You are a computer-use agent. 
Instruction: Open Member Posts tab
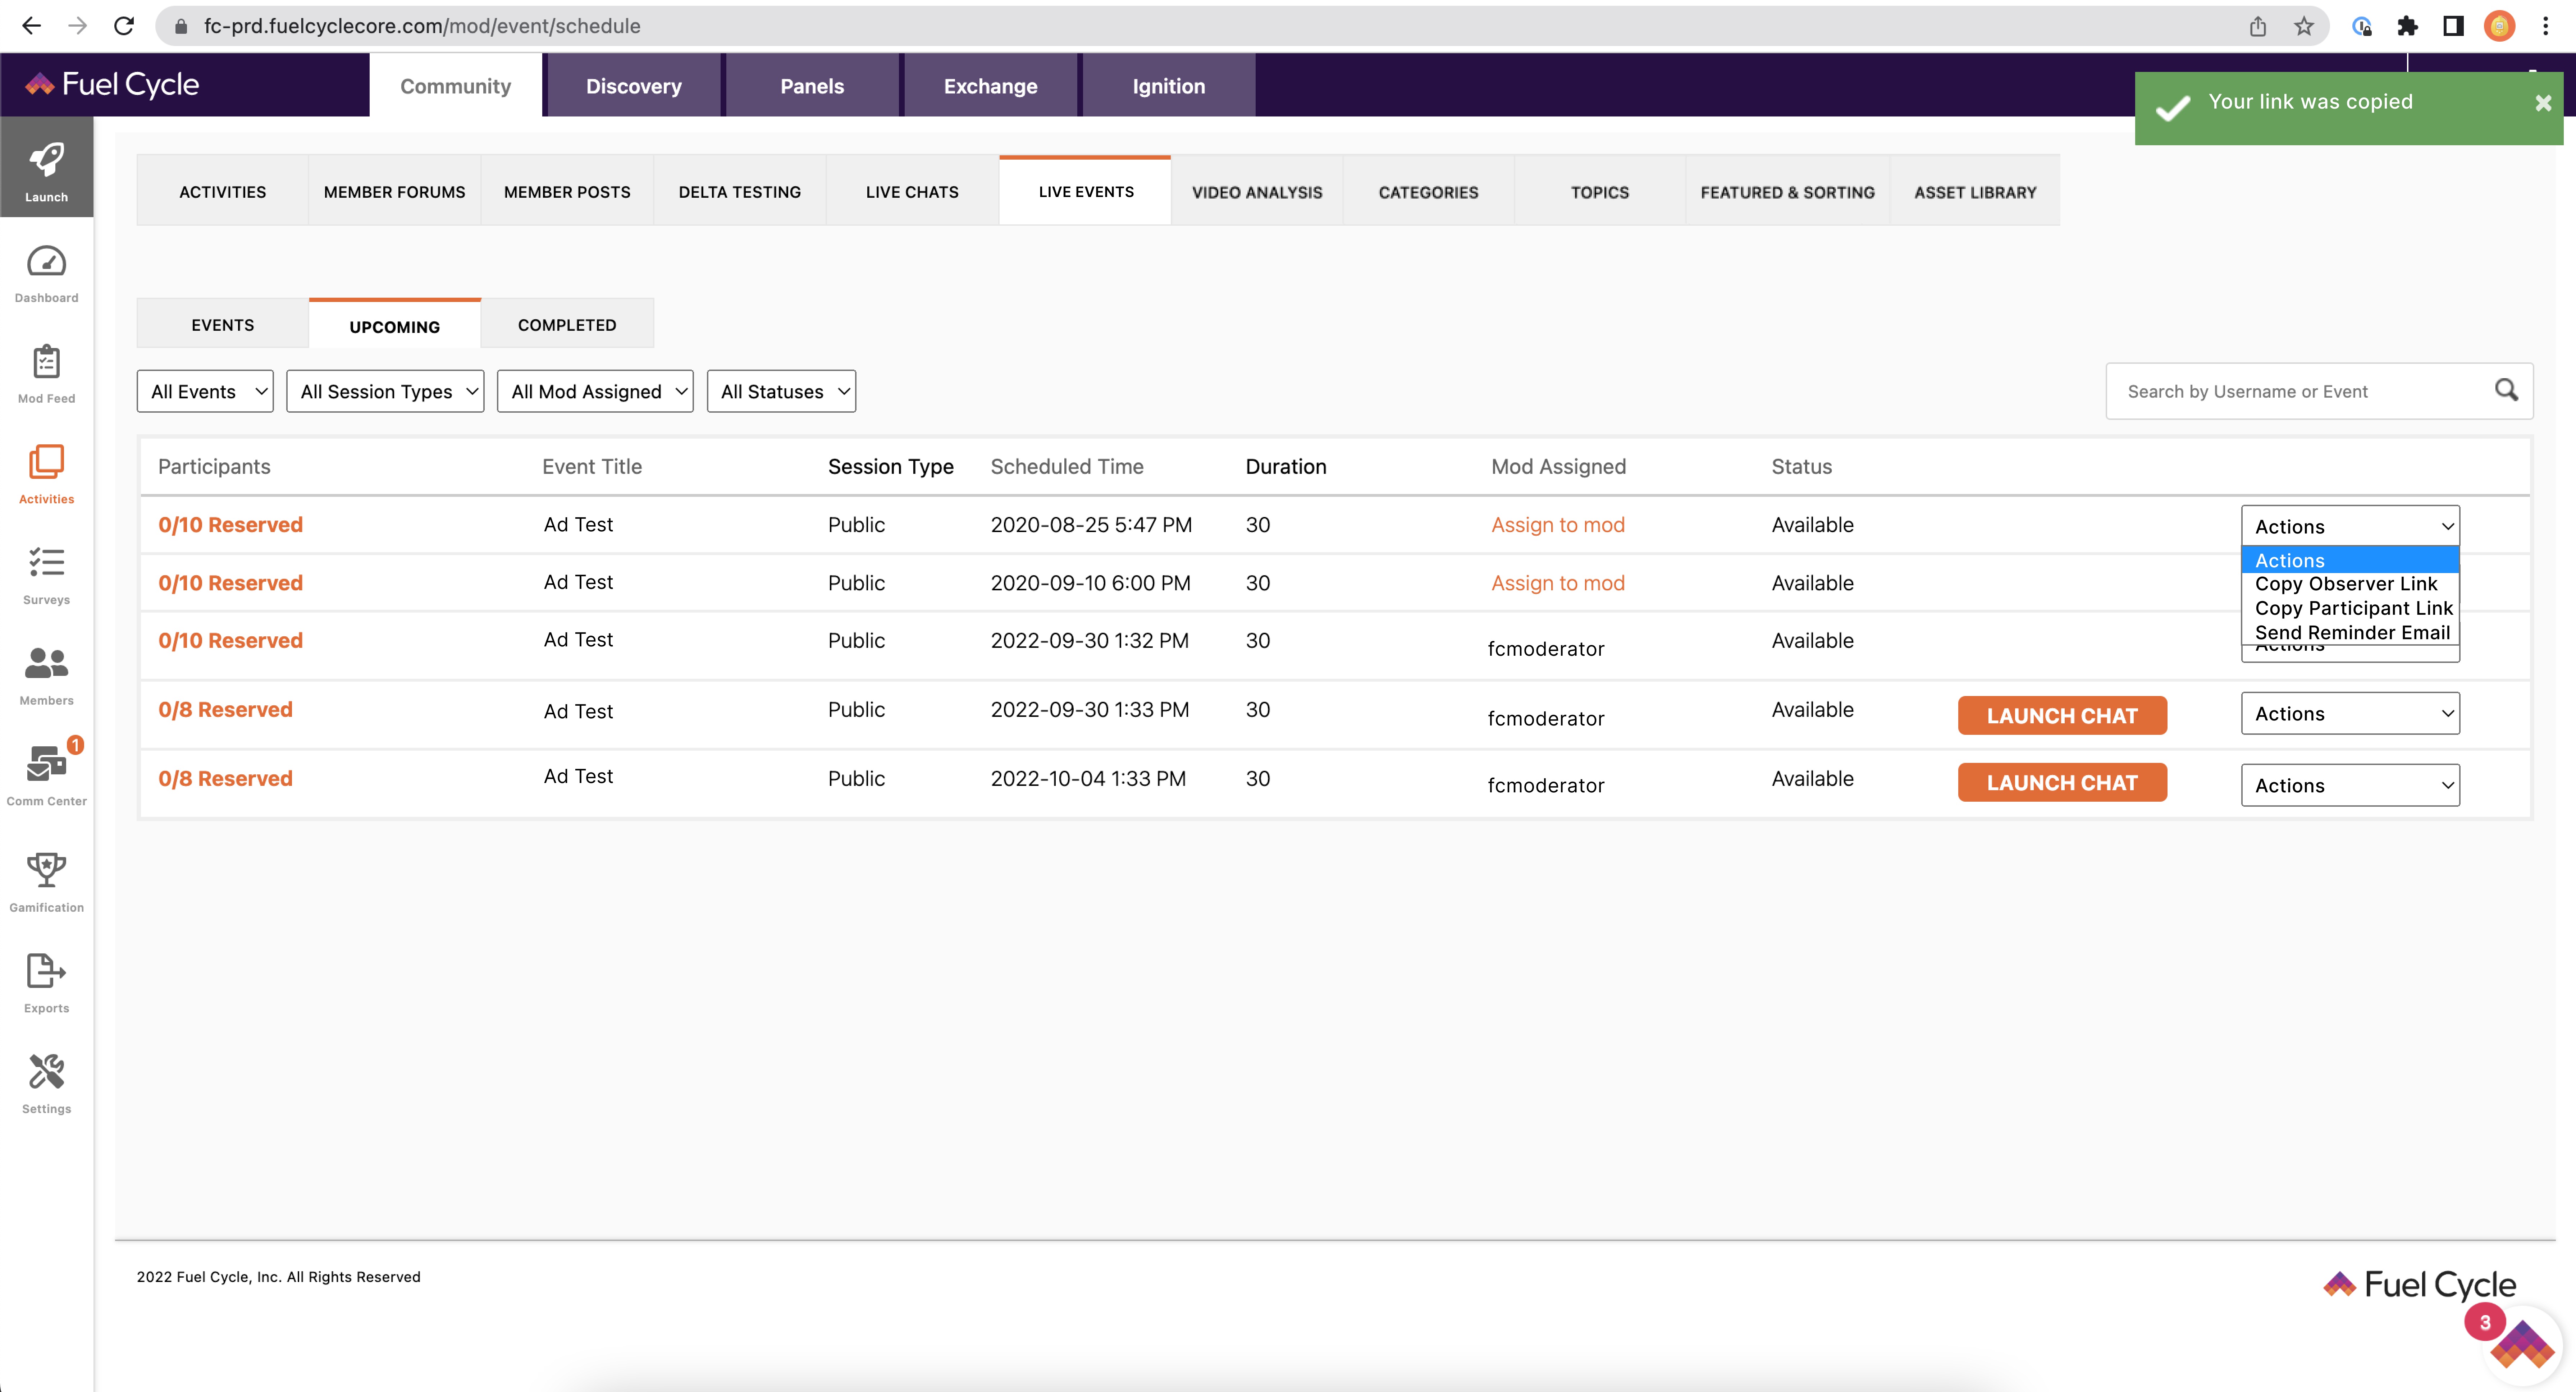coord(567,191)
